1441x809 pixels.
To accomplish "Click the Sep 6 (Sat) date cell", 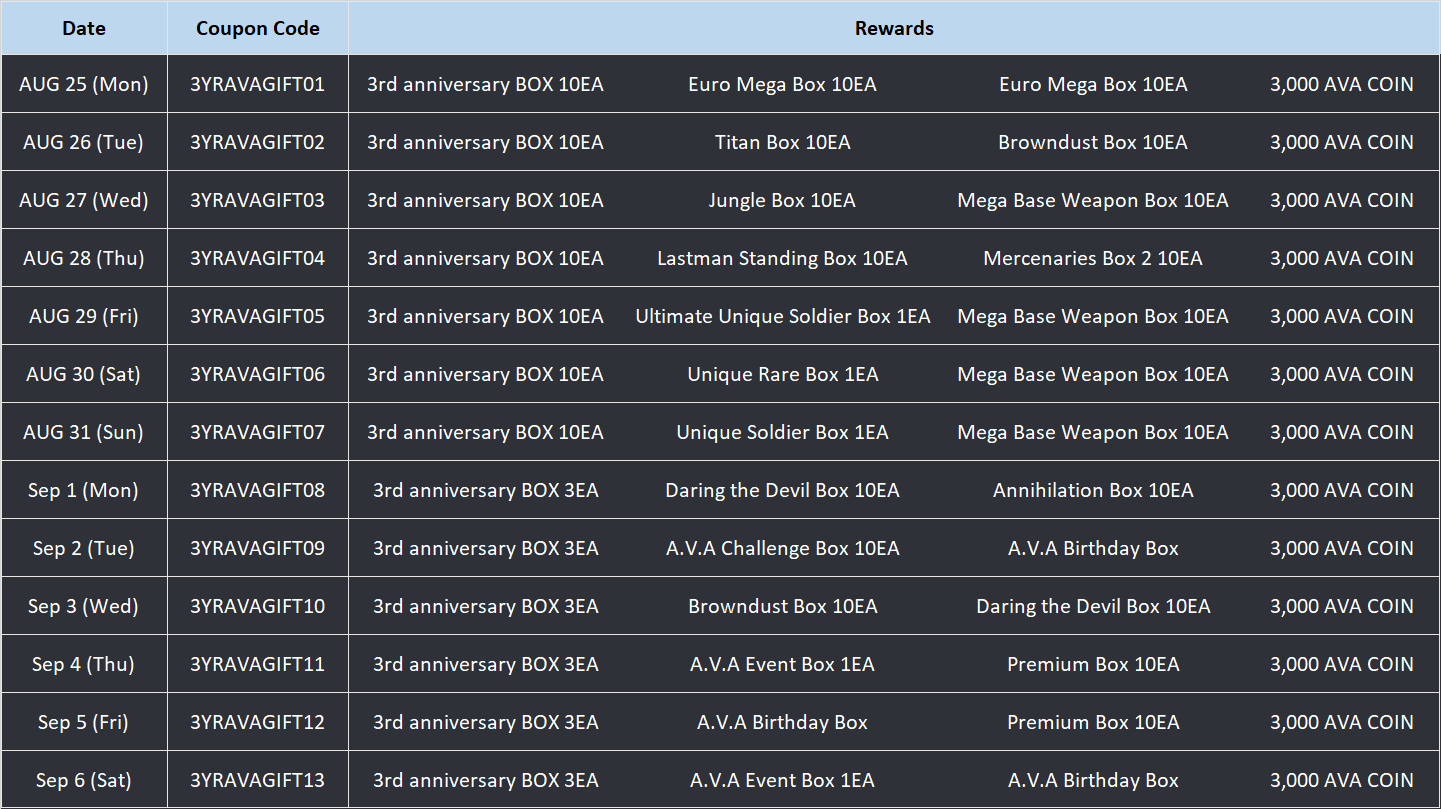I will pyautogui.click(x=84, y=780).
